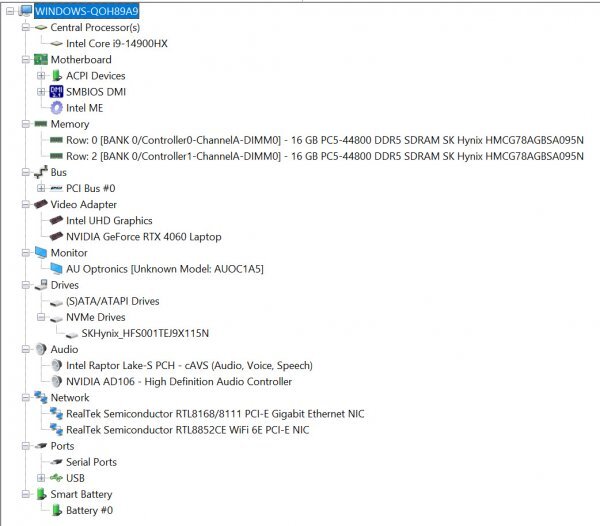Click the display icon beside AU Optronics

(56, 269)
